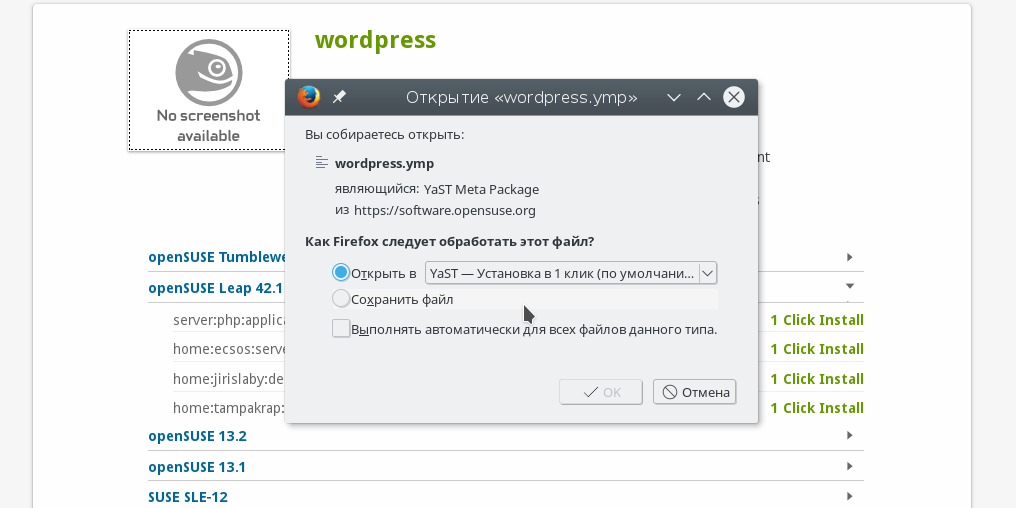Select the Сохранить файл radio button
Image resolution: width=1016 pixels, height=508 pixels.
click(341, 299)
